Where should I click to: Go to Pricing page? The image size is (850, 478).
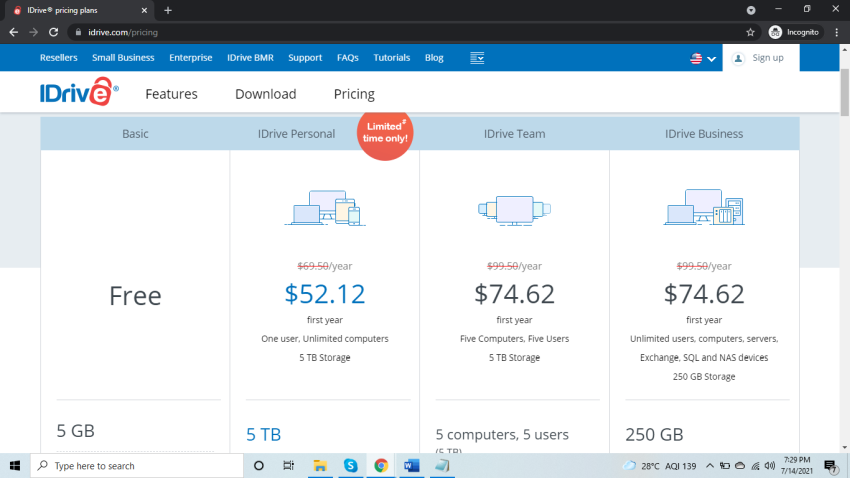click(x=354, y=94)
